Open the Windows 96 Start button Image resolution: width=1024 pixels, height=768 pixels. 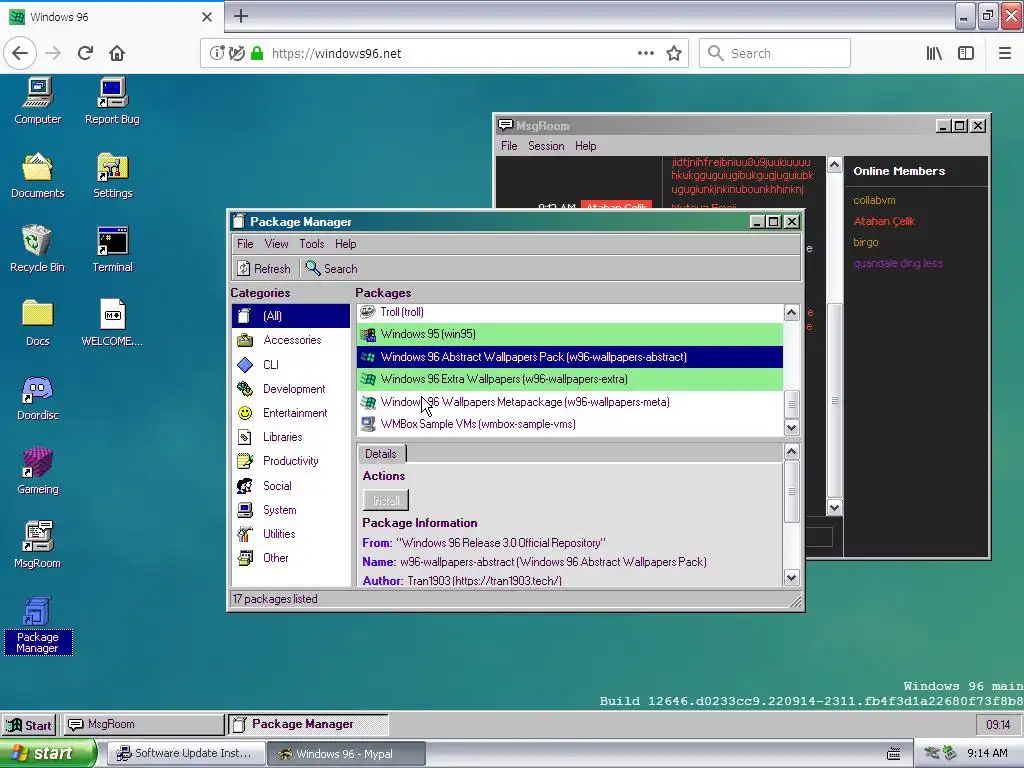(29, 725)
